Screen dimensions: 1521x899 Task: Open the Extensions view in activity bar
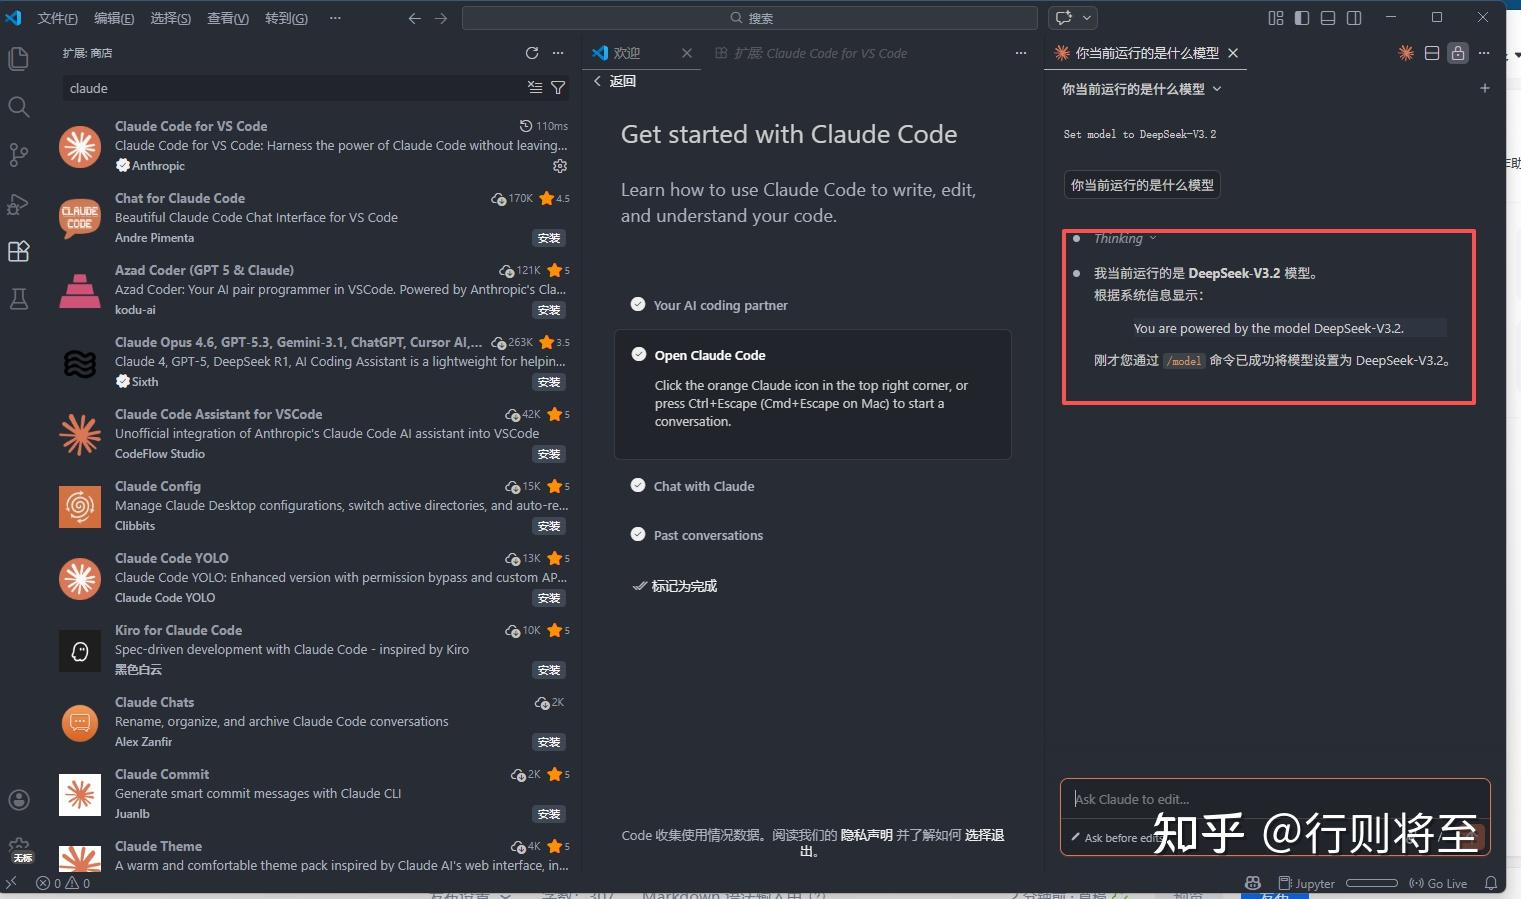18,251
